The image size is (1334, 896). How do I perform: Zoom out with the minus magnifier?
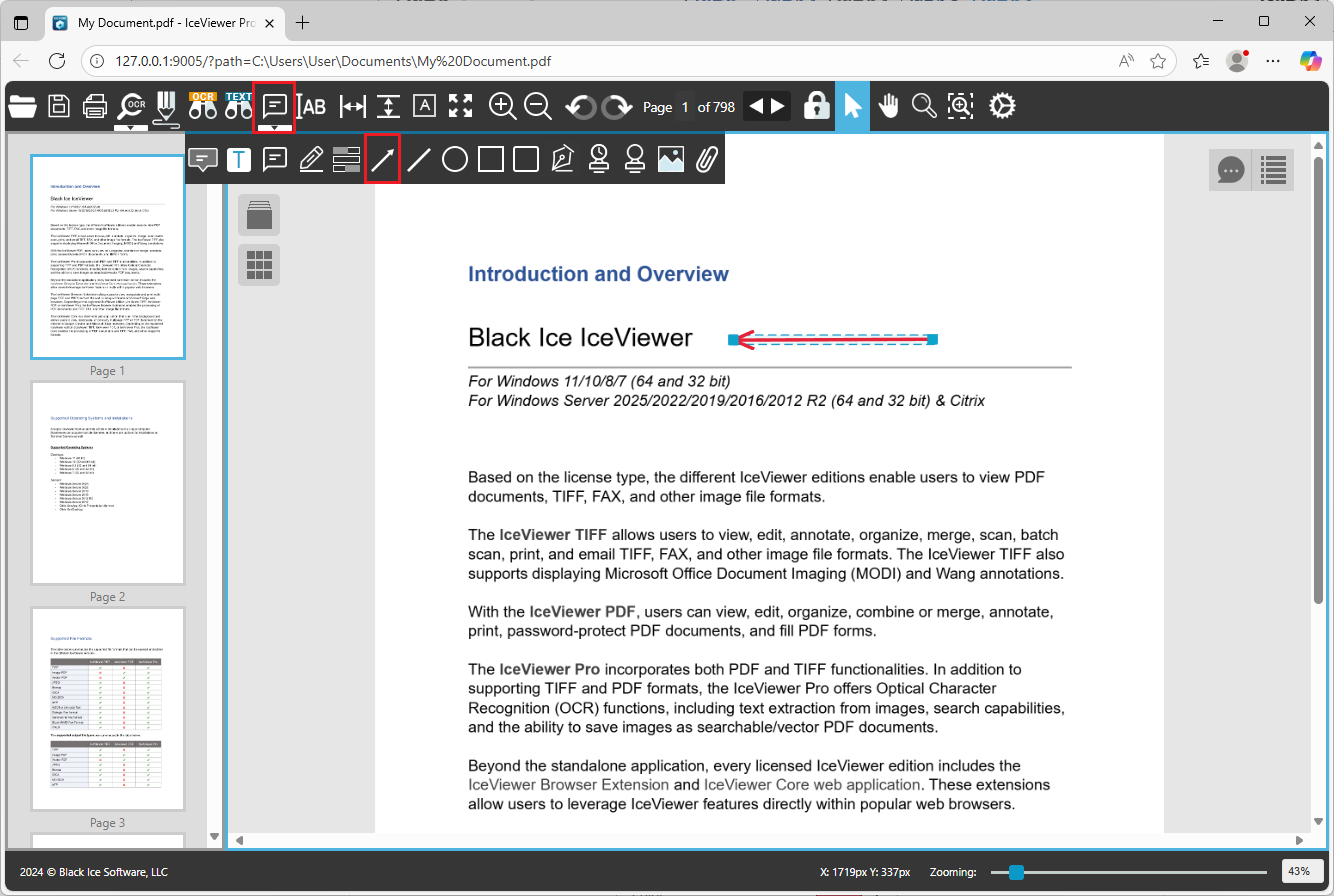pos(538,106)
